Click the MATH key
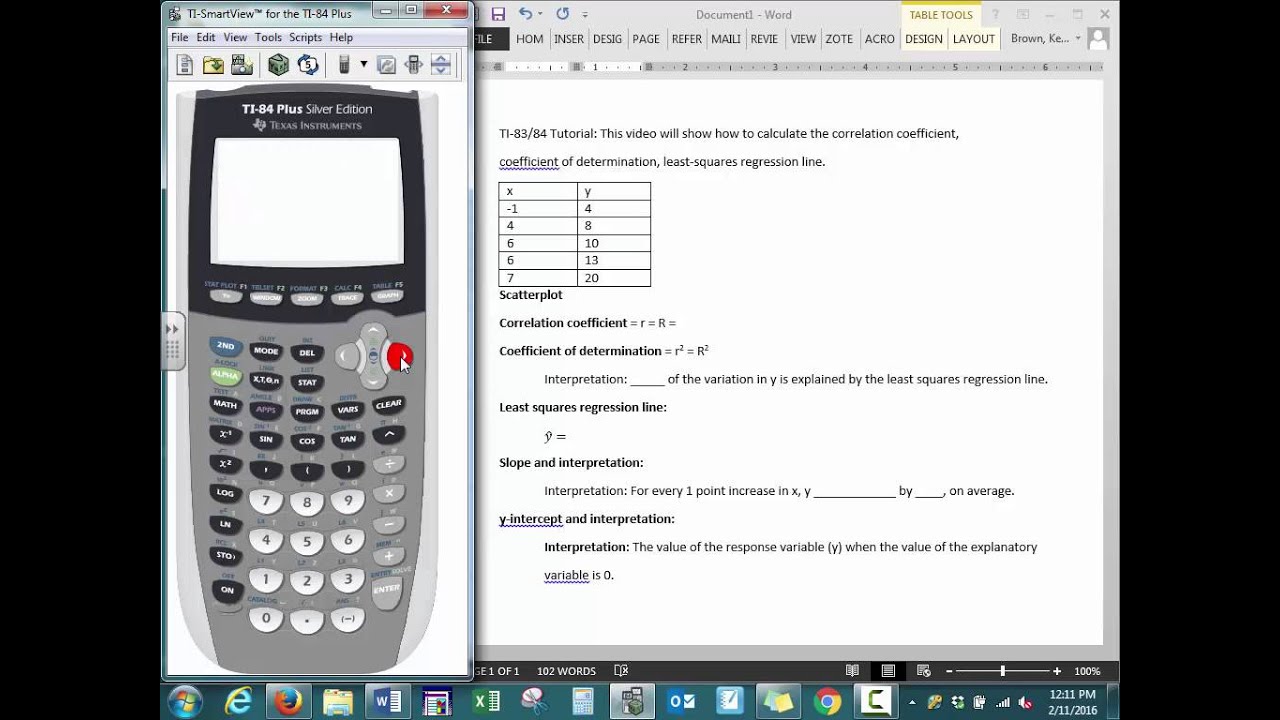Image resolution: width=1280 pixels, height=720 pixels. [x=225, y=404]
